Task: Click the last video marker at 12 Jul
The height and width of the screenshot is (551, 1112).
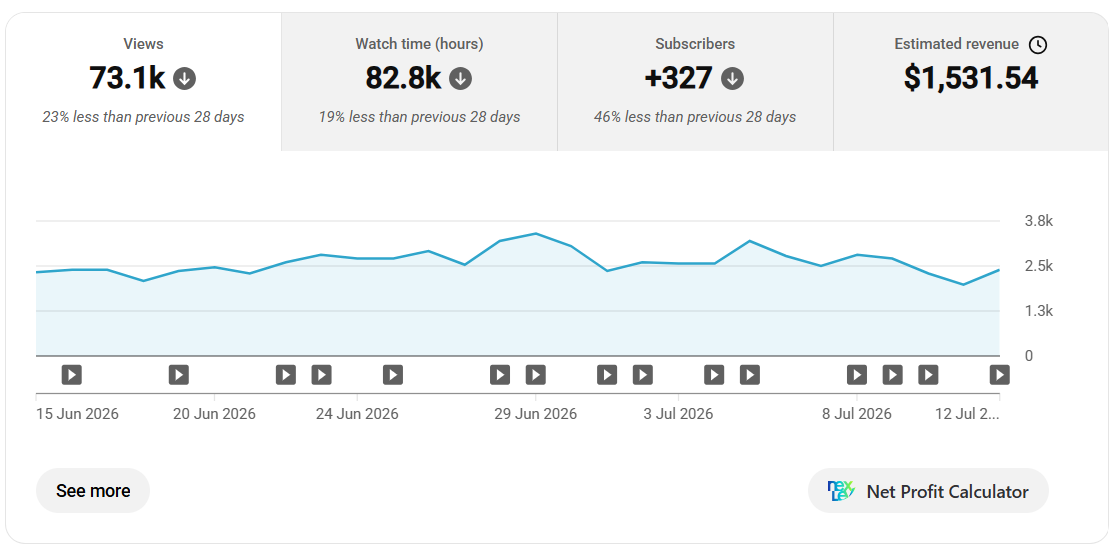Action: tap(999, 374)
